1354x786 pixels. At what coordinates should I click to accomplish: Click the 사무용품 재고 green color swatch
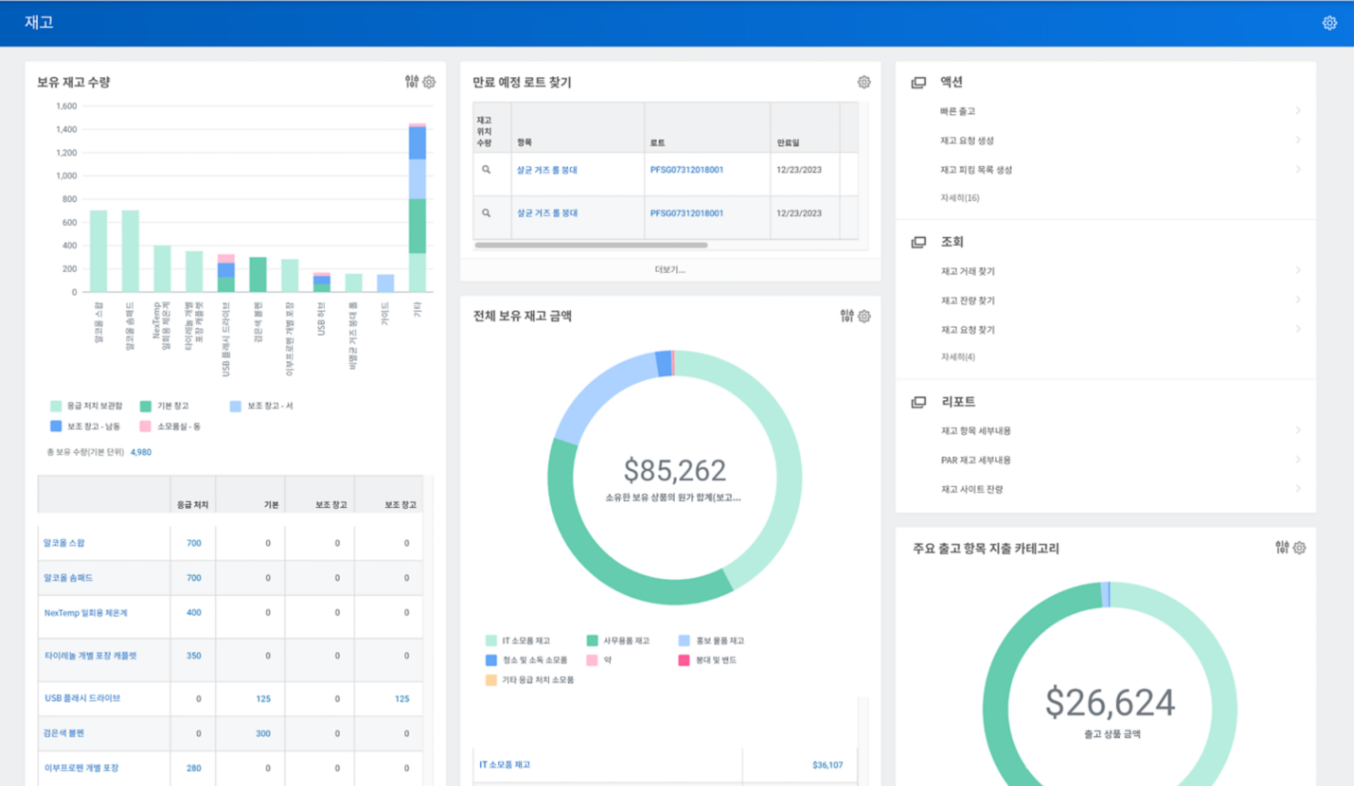pyautogui.click(x=592, y=640)
